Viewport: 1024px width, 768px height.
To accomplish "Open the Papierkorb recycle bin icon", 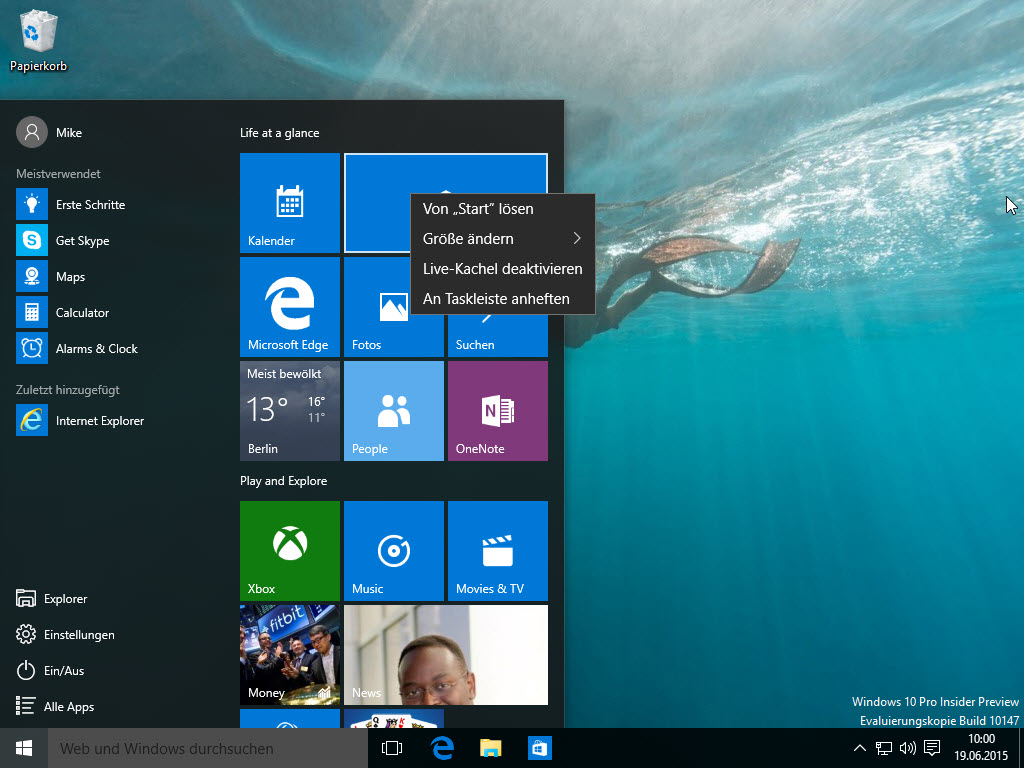I will click(39, 40).
